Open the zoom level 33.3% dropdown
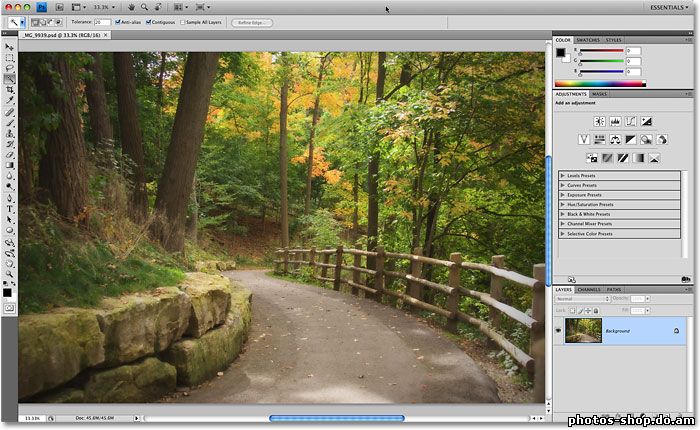Image resolution: width=700 pixels, height=430 pixels. point(104,7)
